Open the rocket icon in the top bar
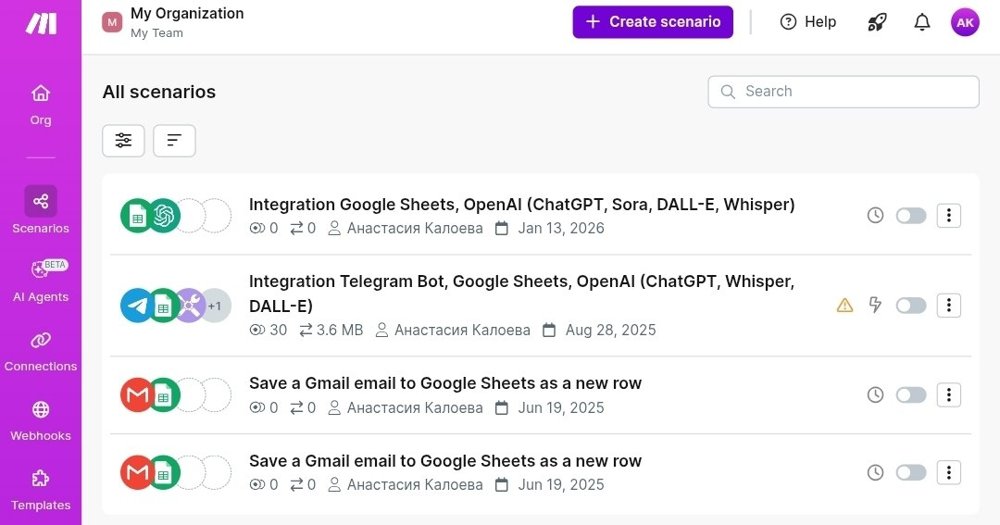This screenshot has height=525, width=1000. [877, 22]
